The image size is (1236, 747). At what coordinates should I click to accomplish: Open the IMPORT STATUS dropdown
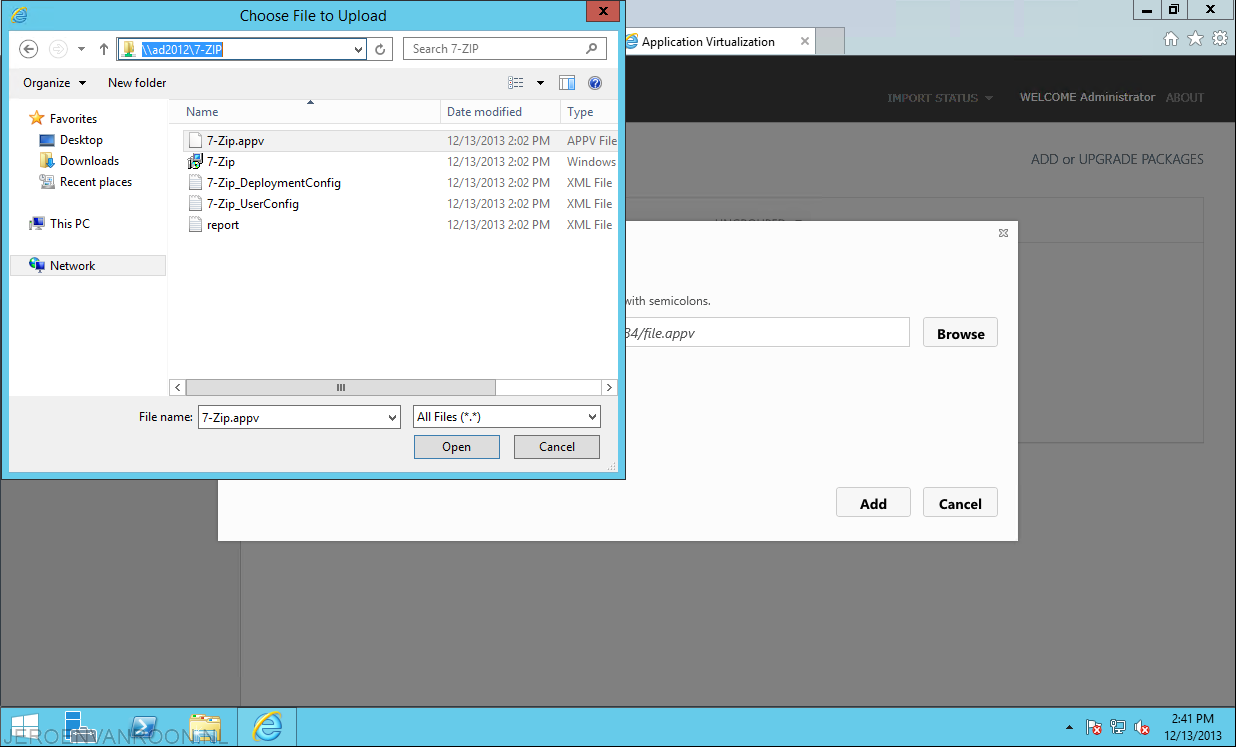point(940,98)
